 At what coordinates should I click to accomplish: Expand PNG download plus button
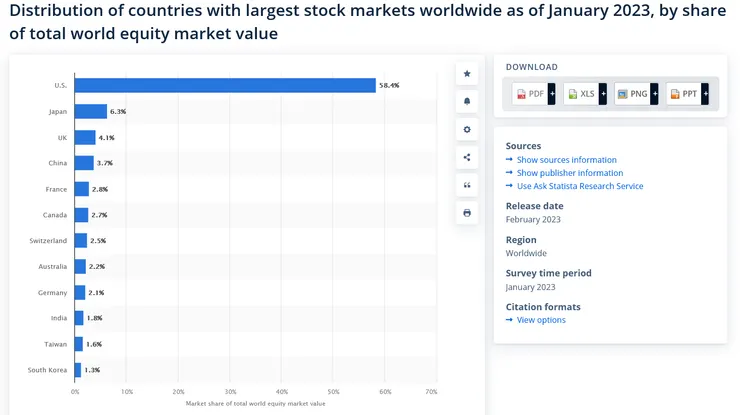(655, 94)
